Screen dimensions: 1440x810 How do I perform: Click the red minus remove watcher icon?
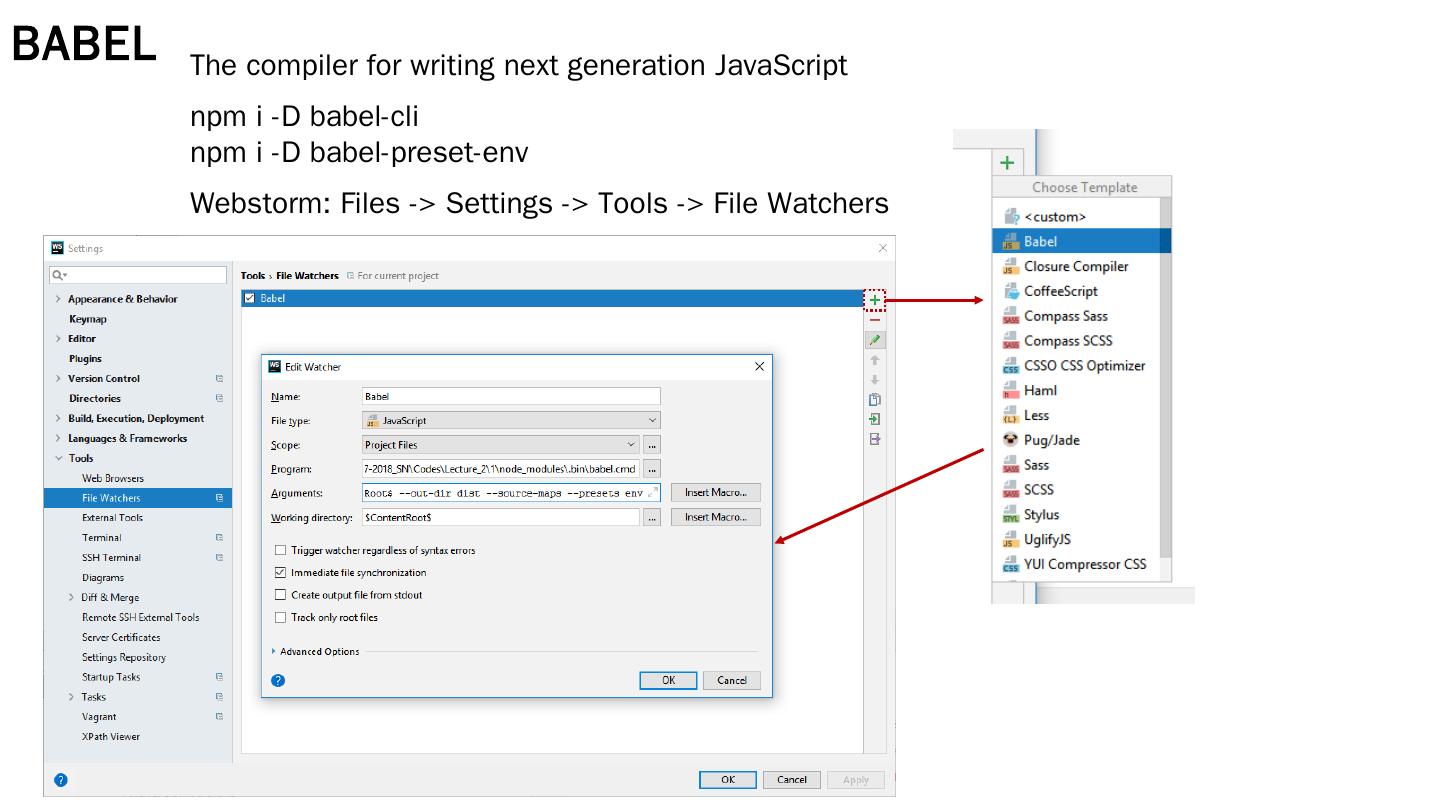(875, 320)
